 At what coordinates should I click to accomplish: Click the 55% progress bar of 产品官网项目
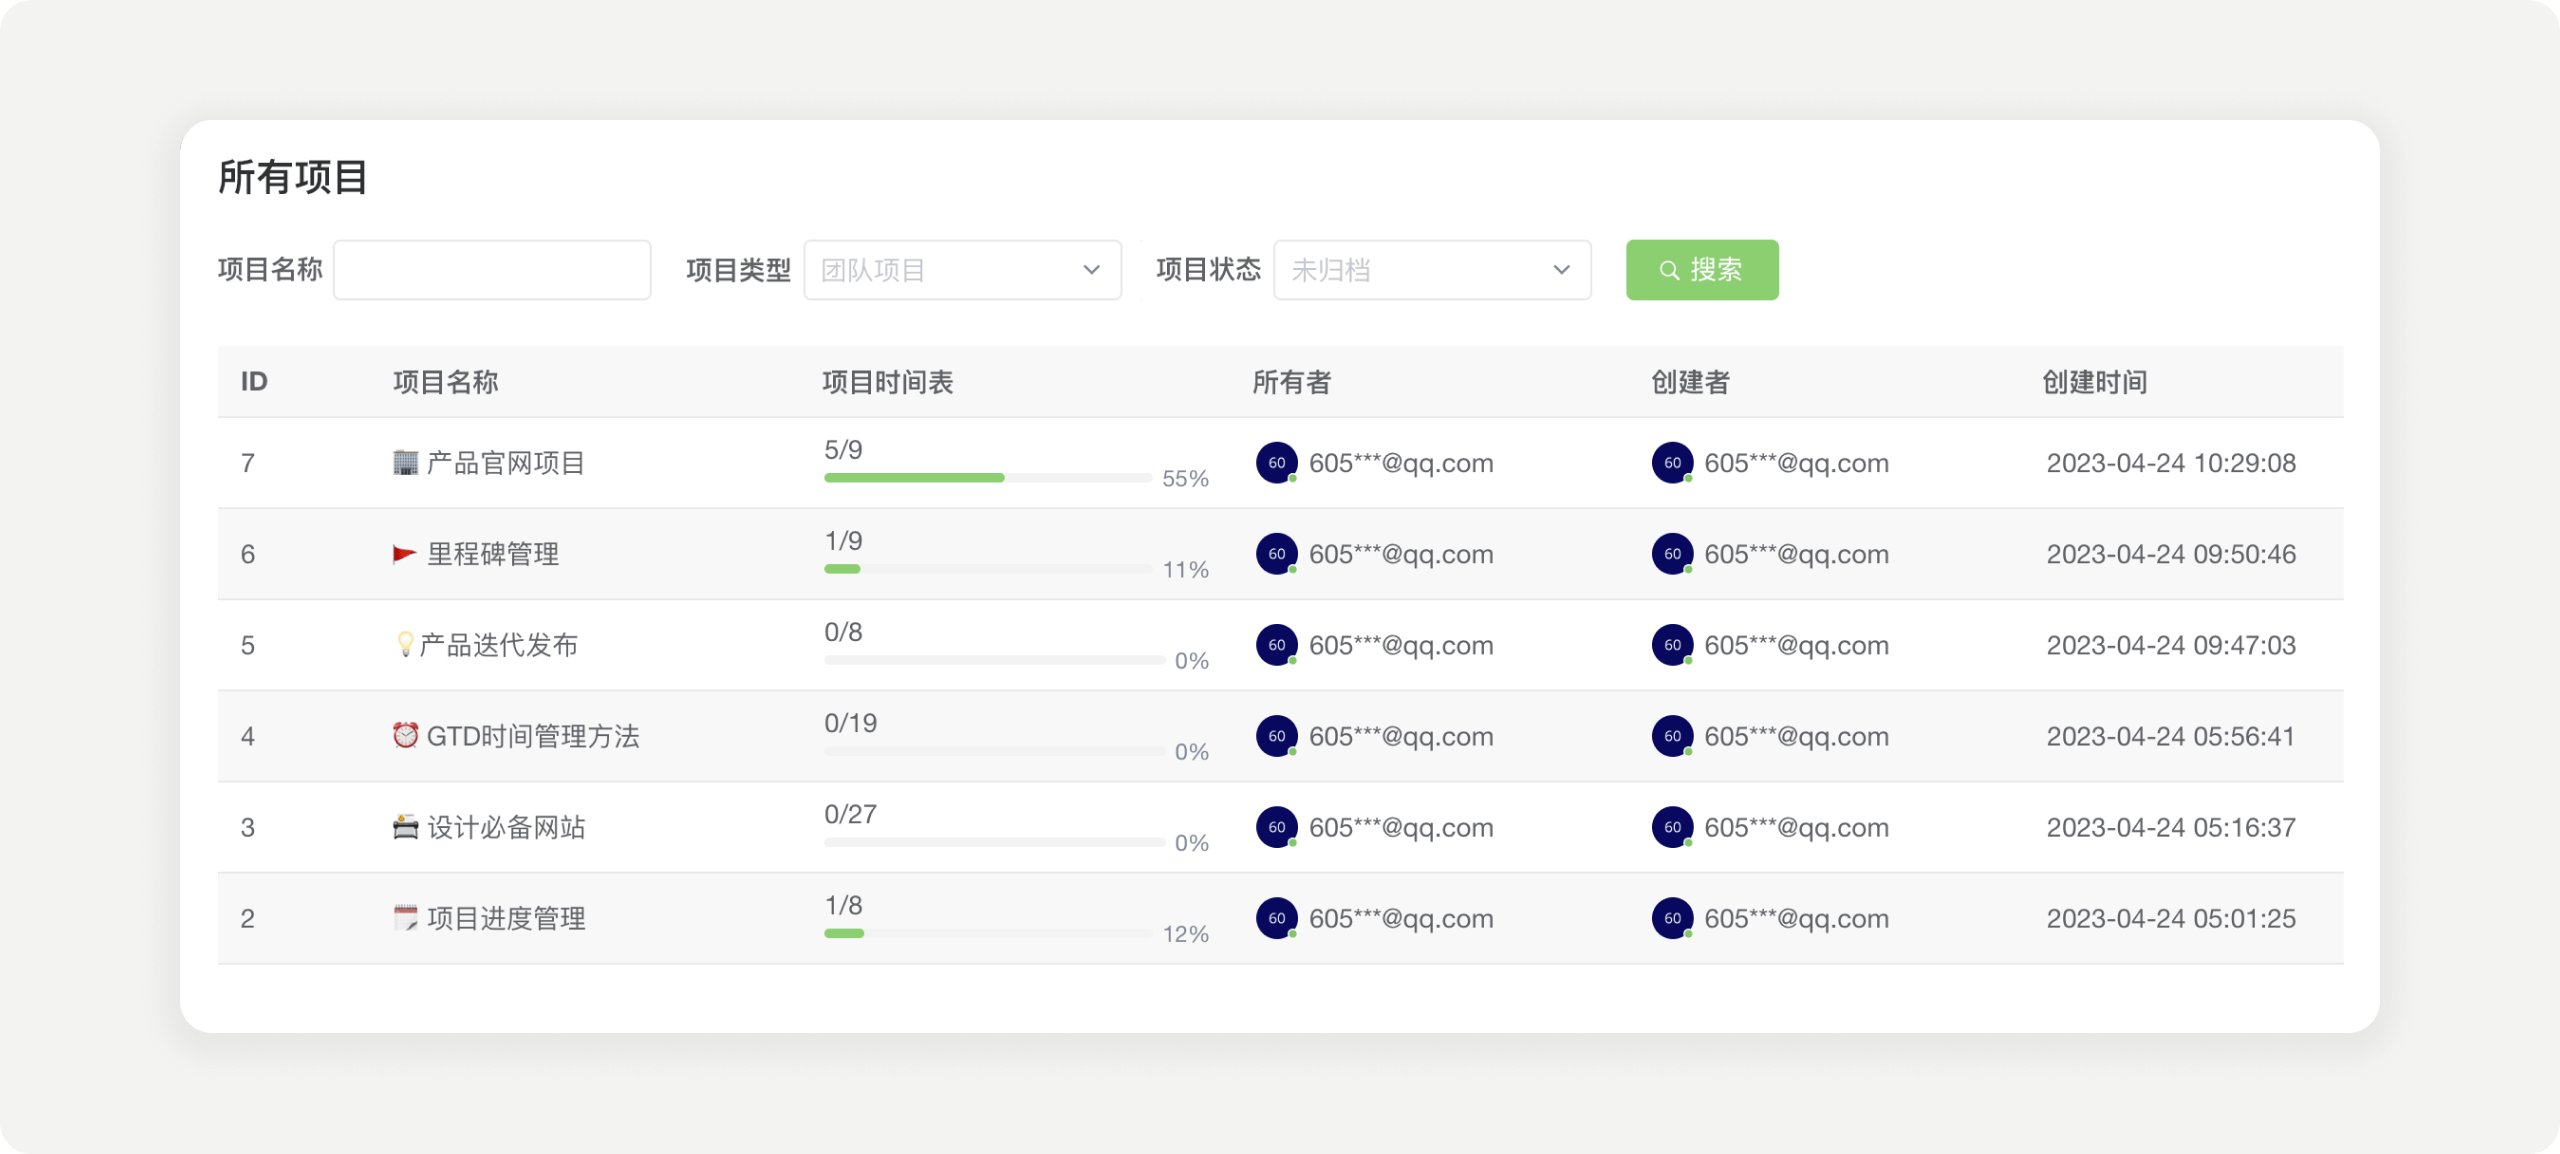(x=990, y=477)
